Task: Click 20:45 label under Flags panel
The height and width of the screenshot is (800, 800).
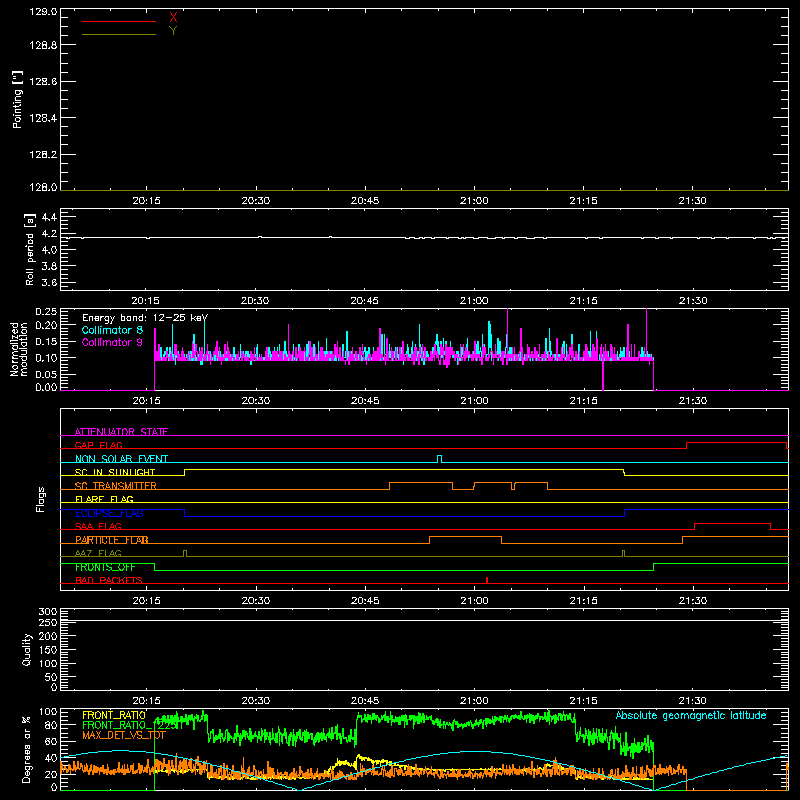Action: (365, 601)
